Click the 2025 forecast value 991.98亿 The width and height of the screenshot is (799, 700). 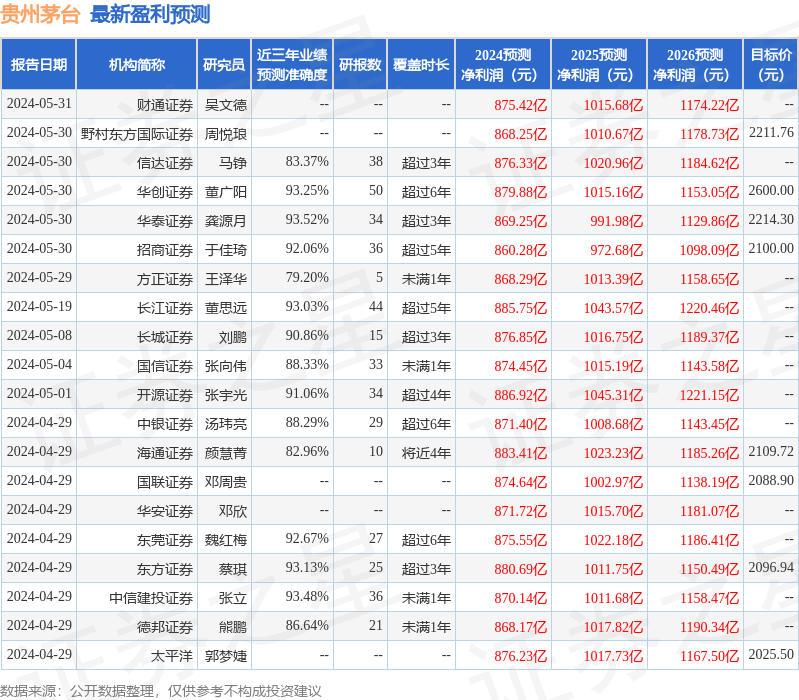coord(617,221)
